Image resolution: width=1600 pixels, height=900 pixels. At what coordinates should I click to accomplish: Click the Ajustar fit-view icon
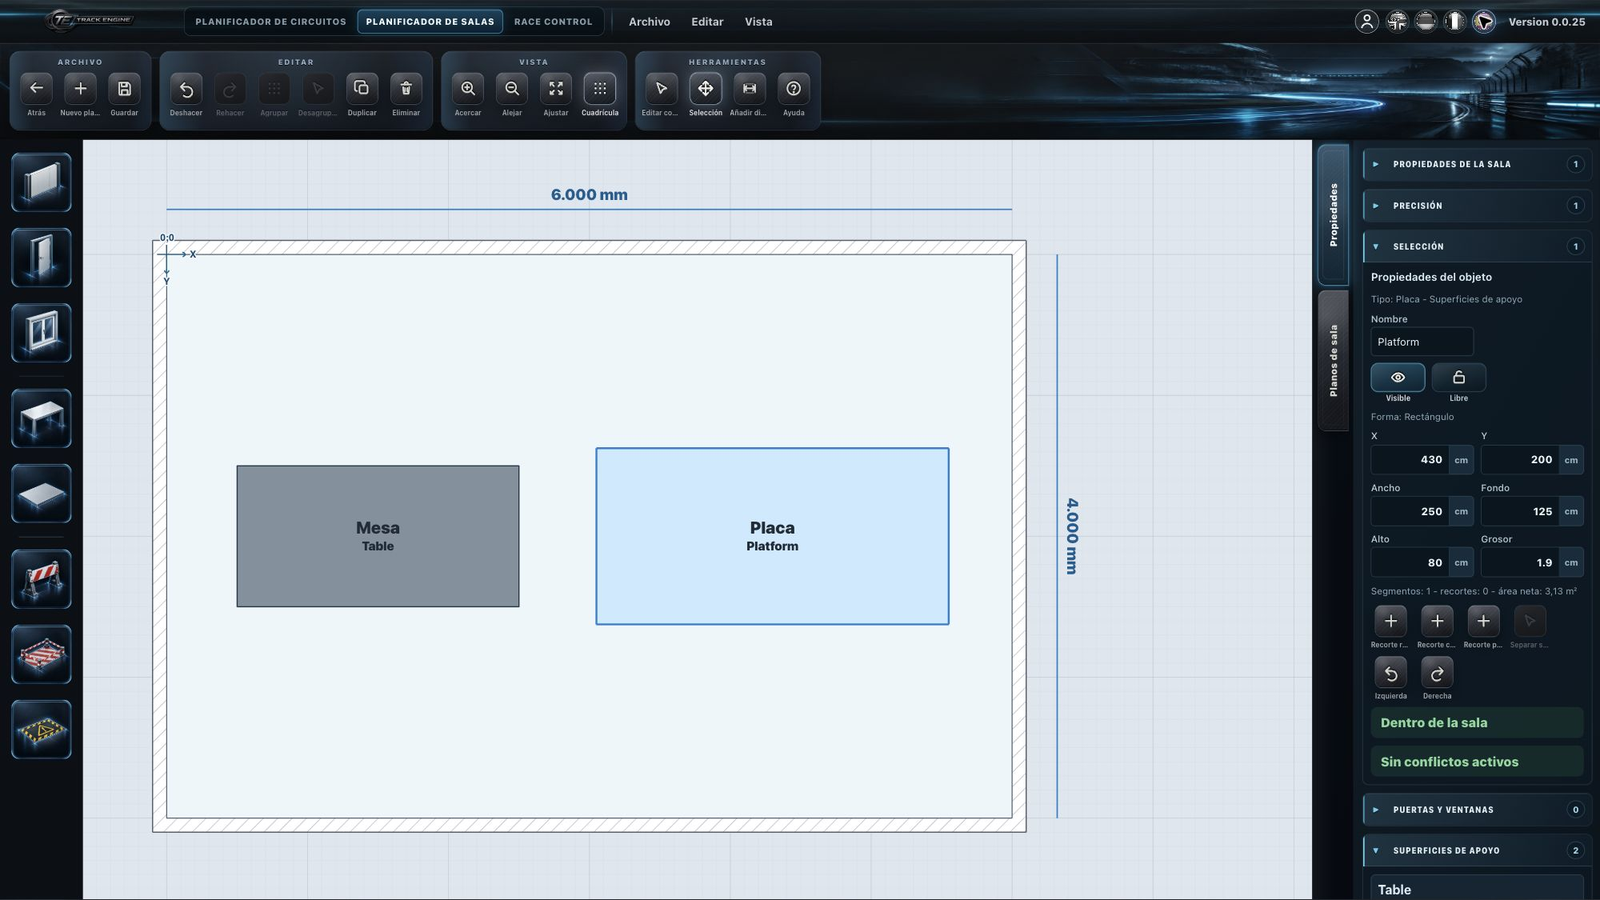click(556, 89)
